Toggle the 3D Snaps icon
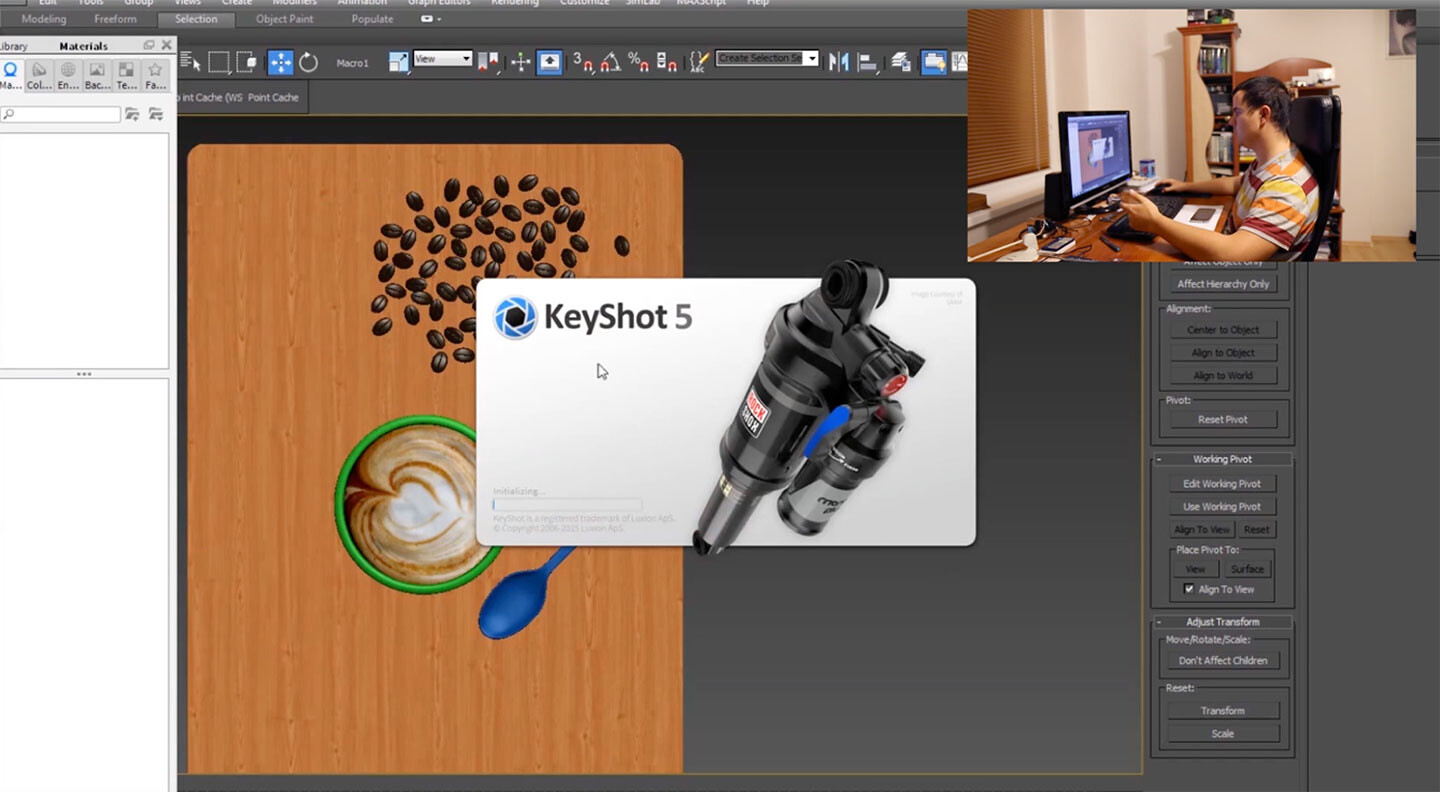 pyautogui.click(x=582, y=62)
